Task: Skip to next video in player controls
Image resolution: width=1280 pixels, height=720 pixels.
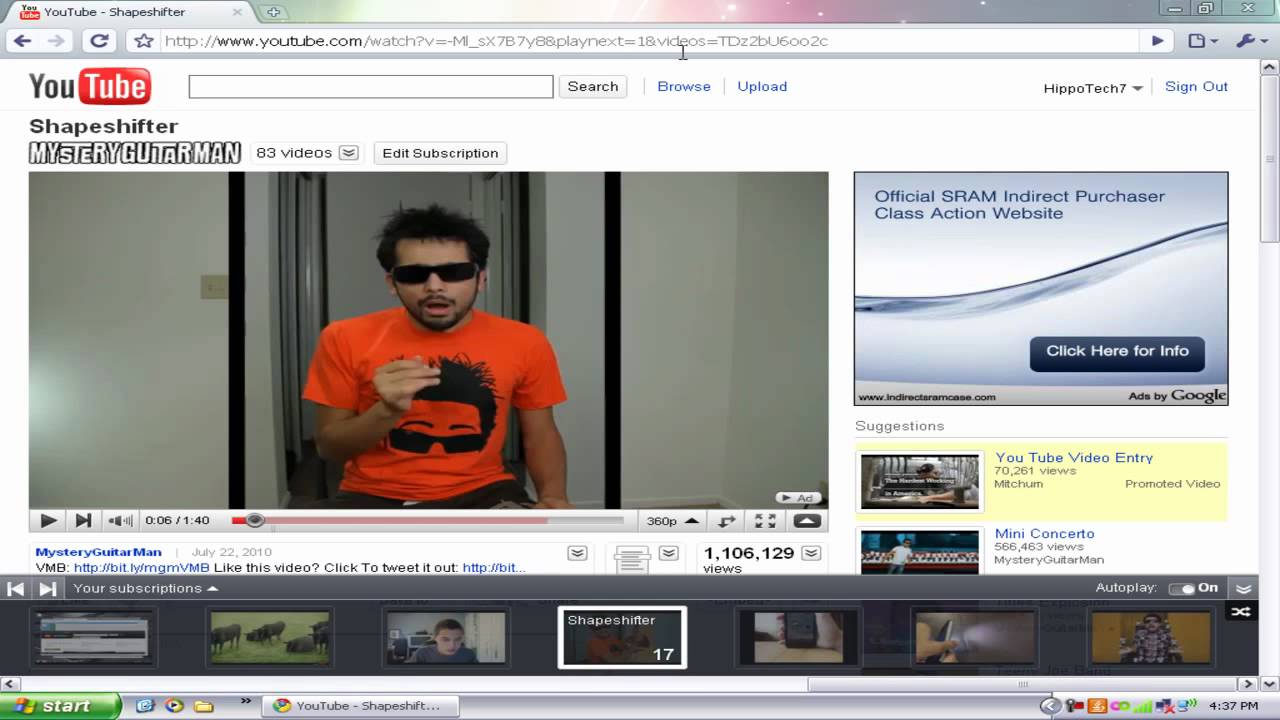Action: pos(84,520)
